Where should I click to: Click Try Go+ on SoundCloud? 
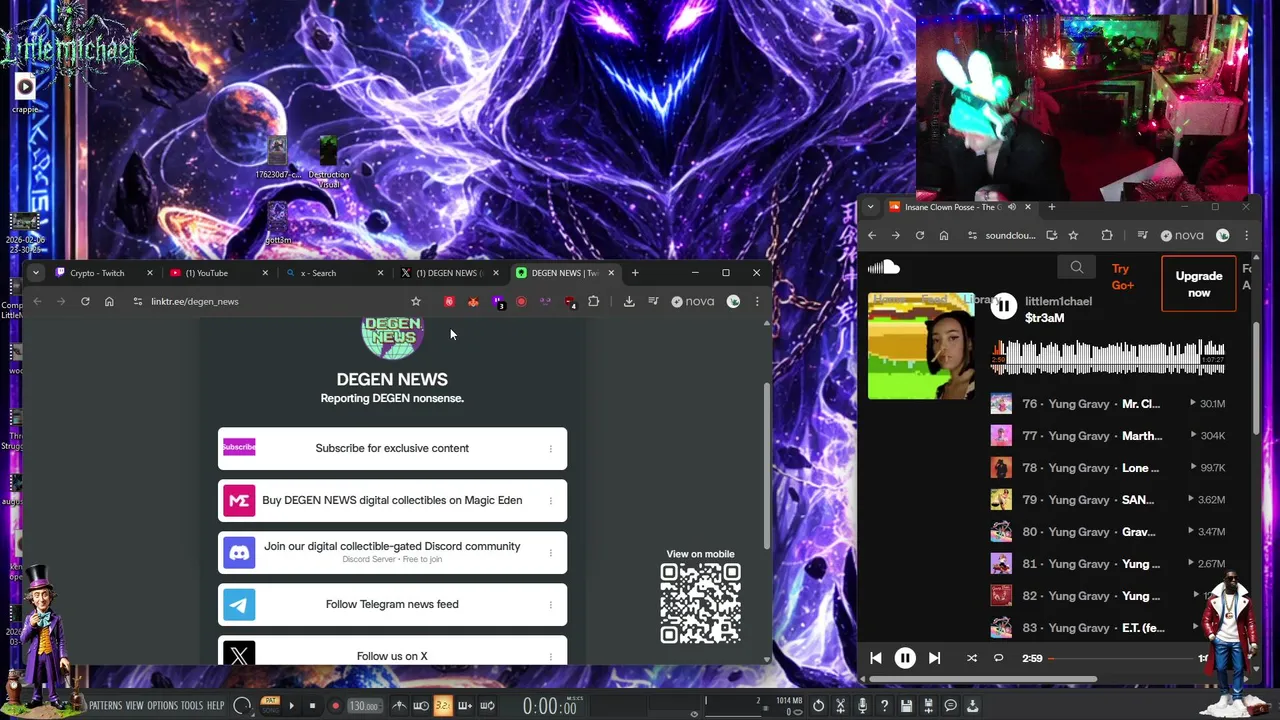tap(1122, 277)
